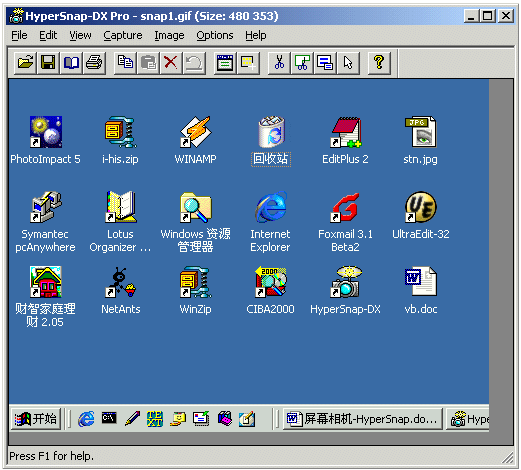The width and height of the screenshot is (521, 470).
Task: Click the capture region toolbar icon
Action: 248,62
